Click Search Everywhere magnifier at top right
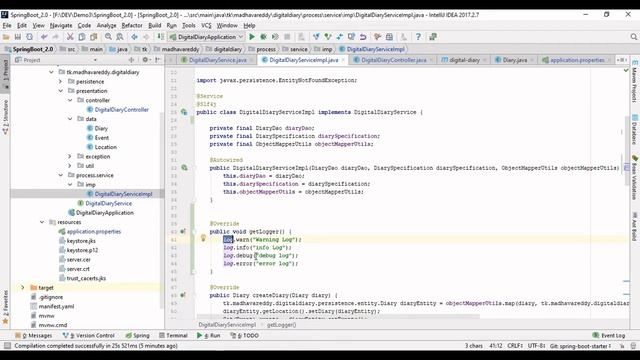 click(633, 37)
